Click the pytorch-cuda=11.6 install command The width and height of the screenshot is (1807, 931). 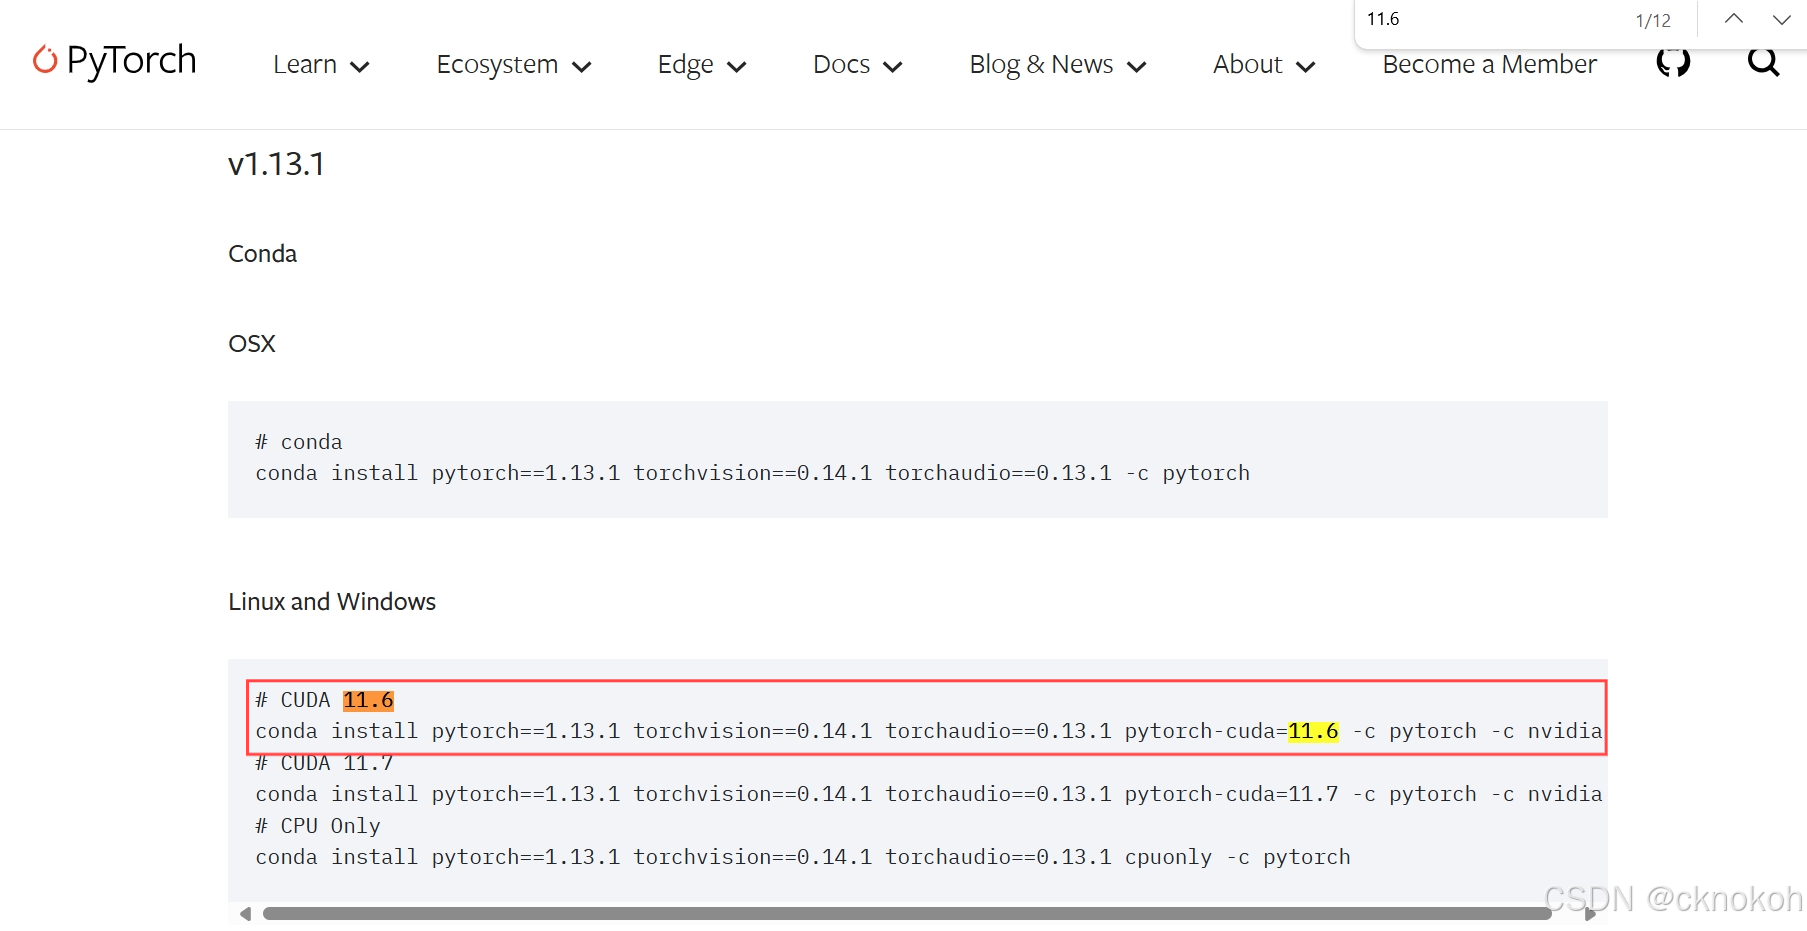coord(928,731)
